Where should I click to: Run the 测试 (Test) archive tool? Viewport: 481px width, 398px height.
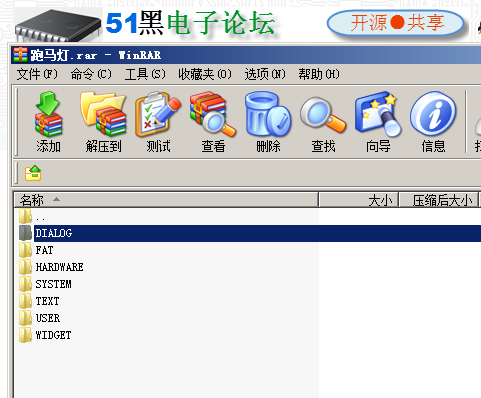pos(158,122)
